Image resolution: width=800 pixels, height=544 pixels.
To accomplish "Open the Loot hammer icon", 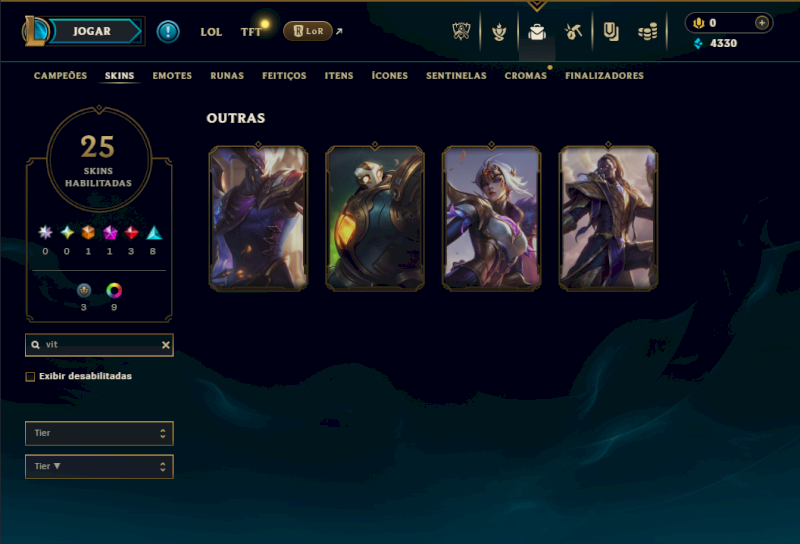I will click(x=573, y=32).
